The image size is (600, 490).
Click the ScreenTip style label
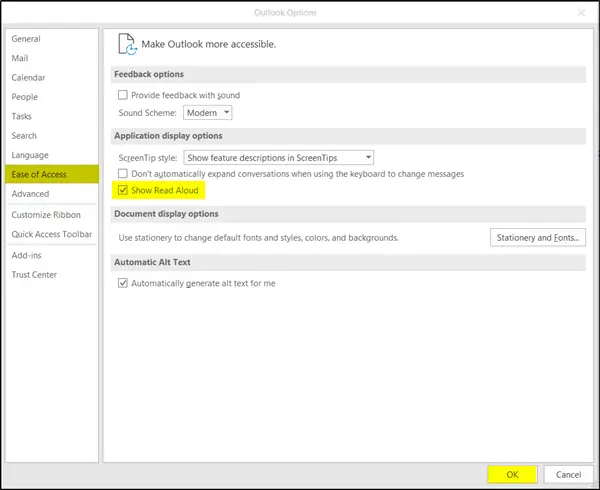tap(148, 158)
